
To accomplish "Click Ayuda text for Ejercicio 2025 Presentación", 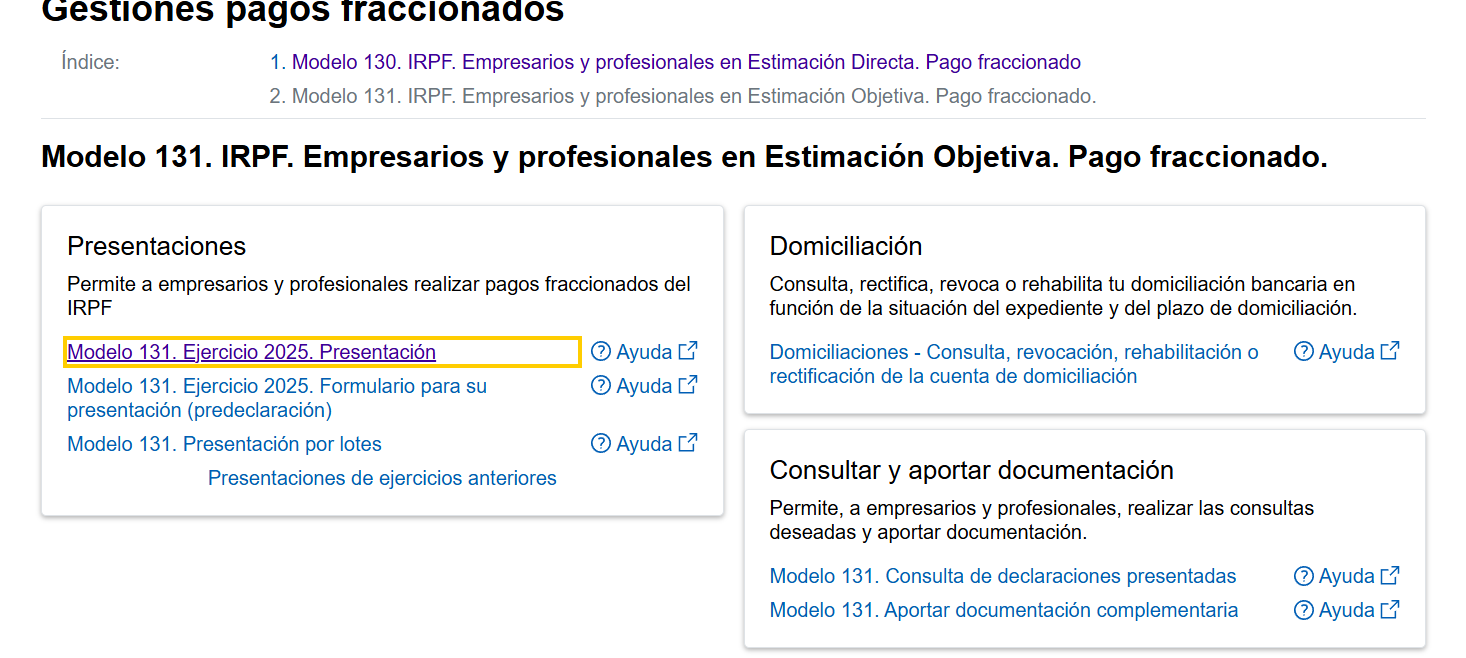I will tap(644, 352).
